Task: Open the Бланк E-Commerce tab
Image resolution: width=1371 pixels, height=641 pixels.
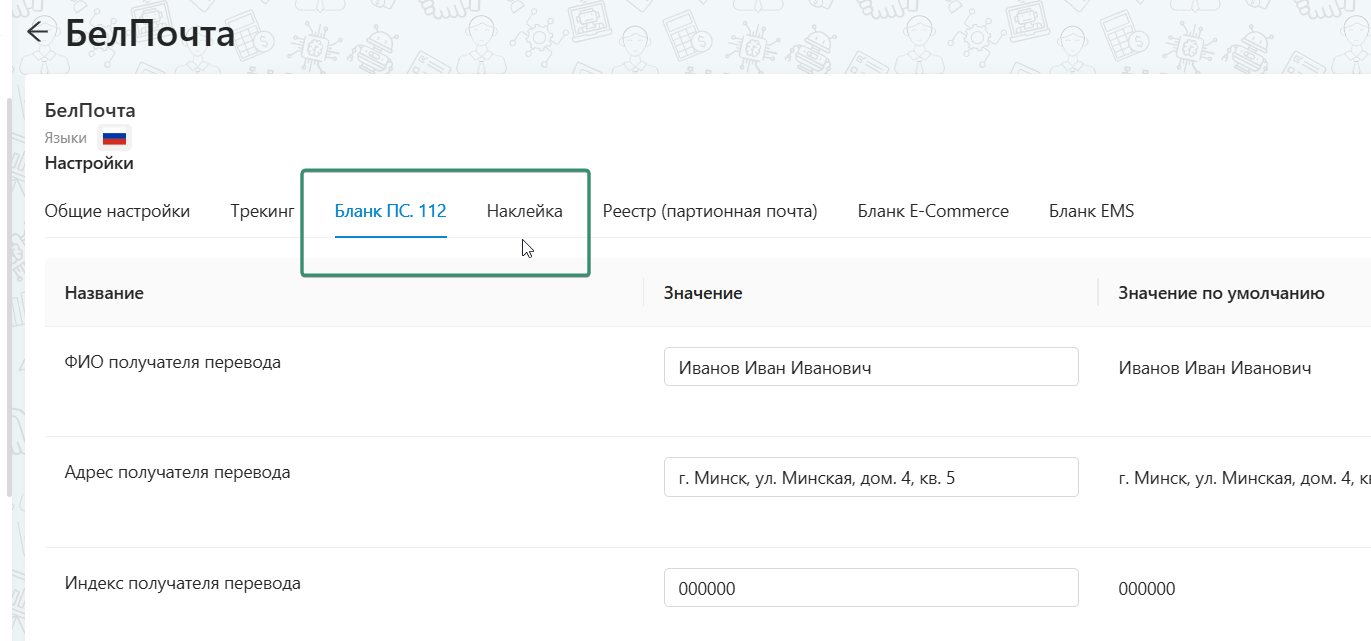Action: pyautogui.click(x=933, y=211)
